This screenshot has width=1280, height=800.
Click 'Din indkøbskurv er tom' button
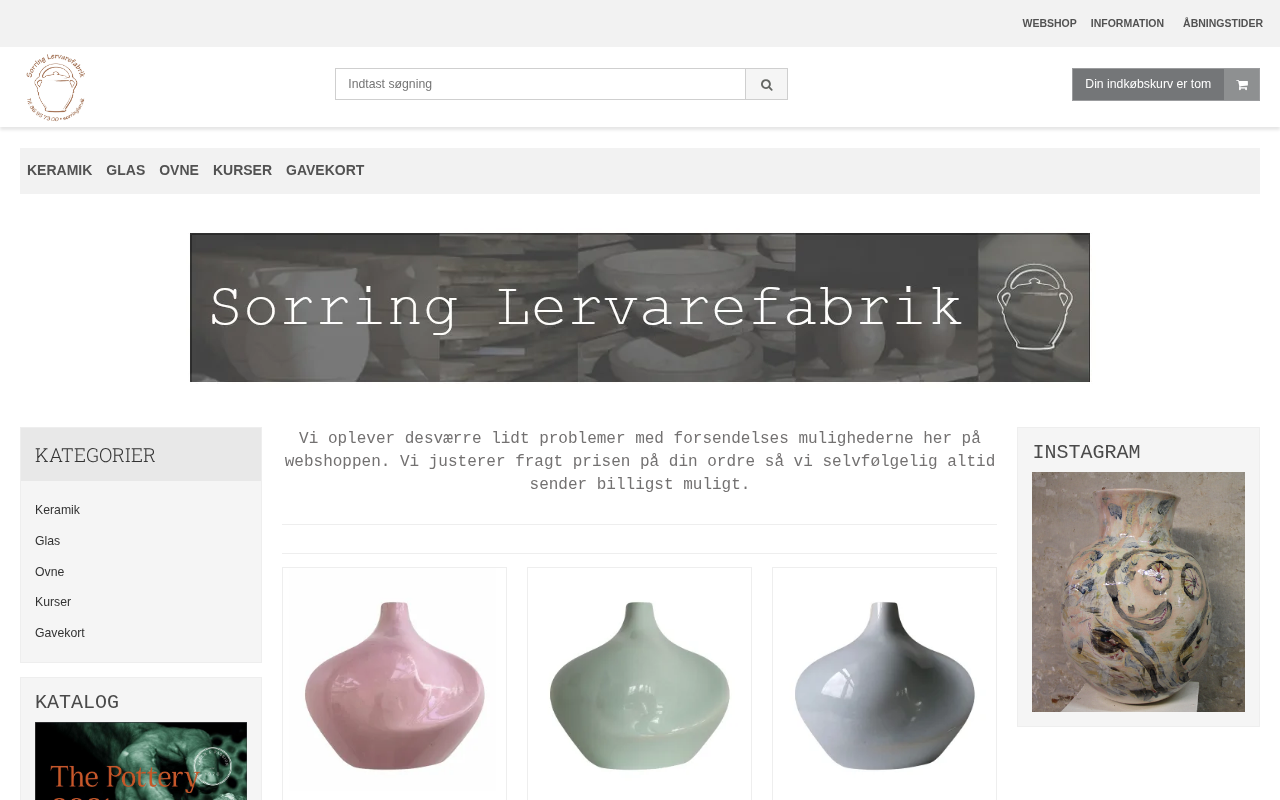[x=1148, y=84]
